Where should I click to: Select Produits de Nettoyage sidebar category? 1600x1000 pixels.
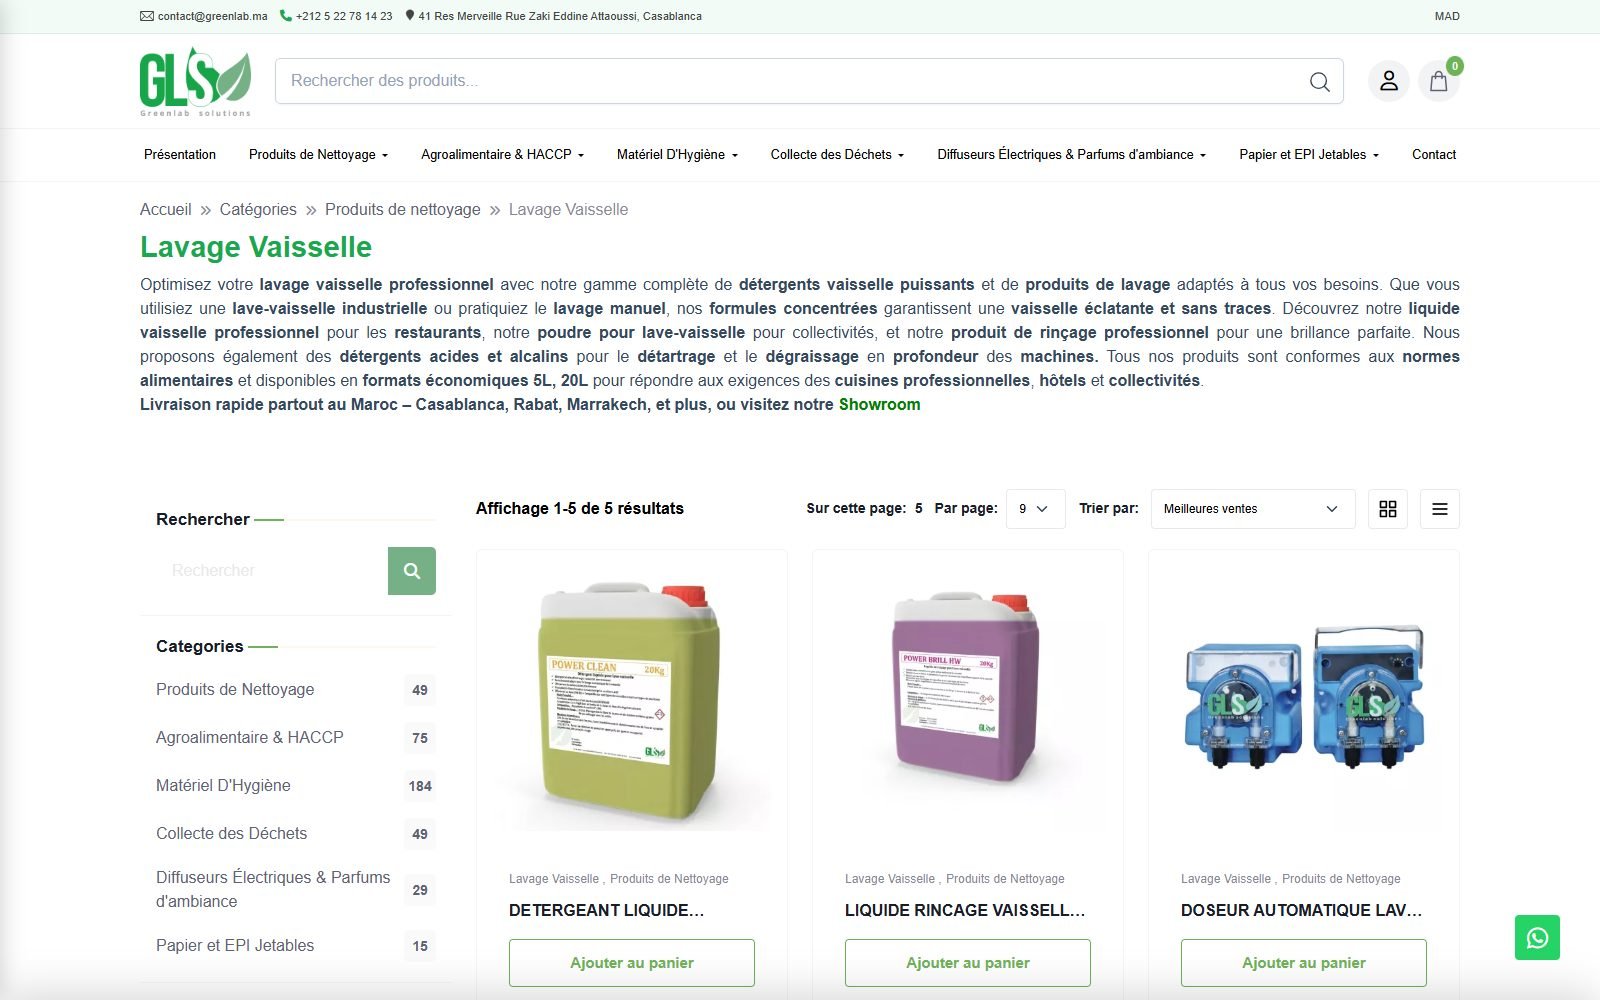[x=235, y=690]
